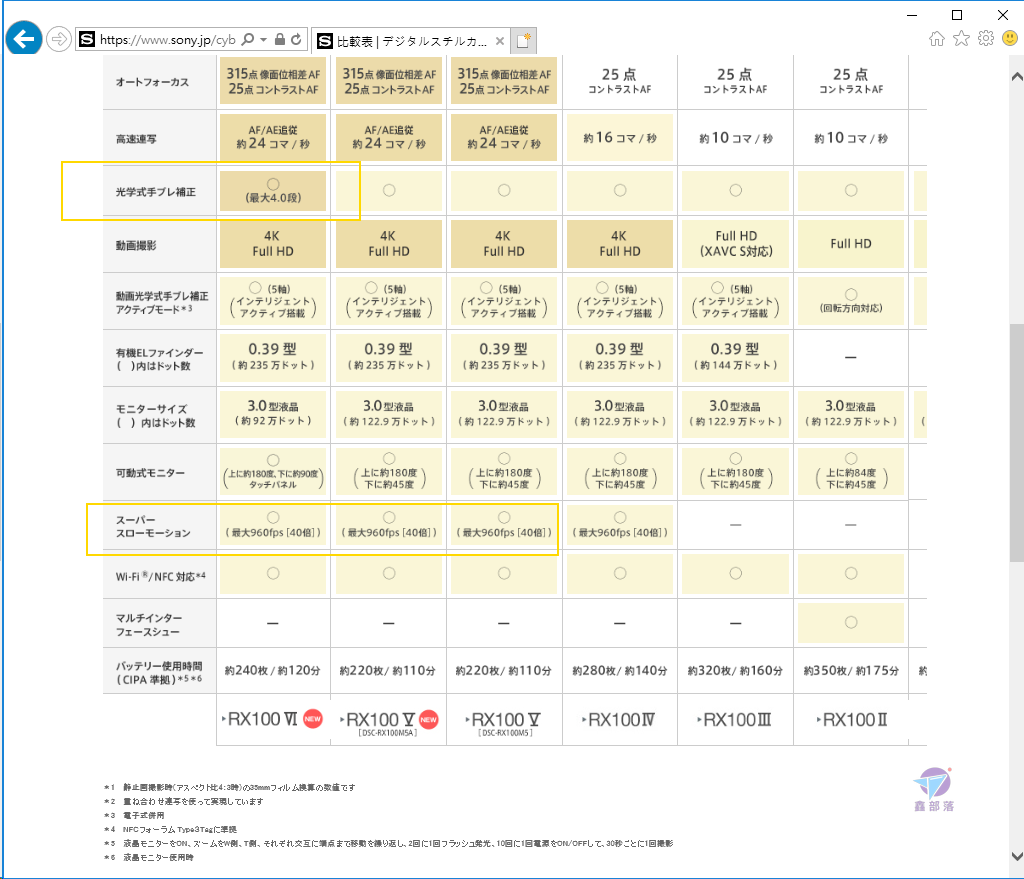Click the NEW badge beside RX100 V M5A
Viewport: 1024px width, 879px height.
428,719
